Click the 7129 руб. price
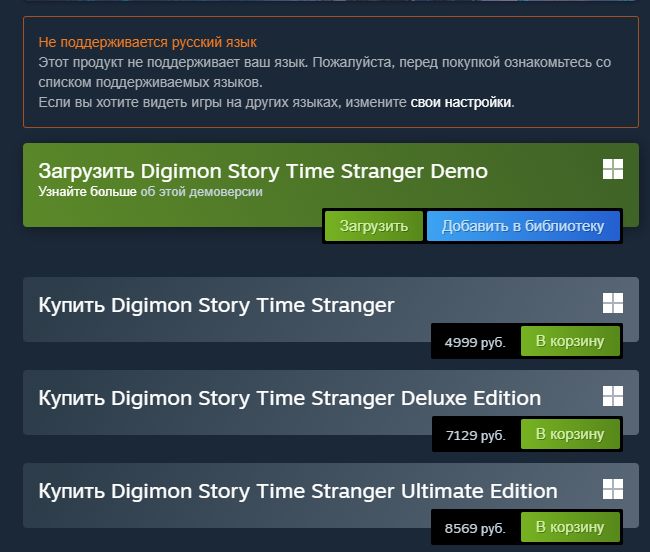The height and width of the screenshot is (552, 650). tap(475, 435)
